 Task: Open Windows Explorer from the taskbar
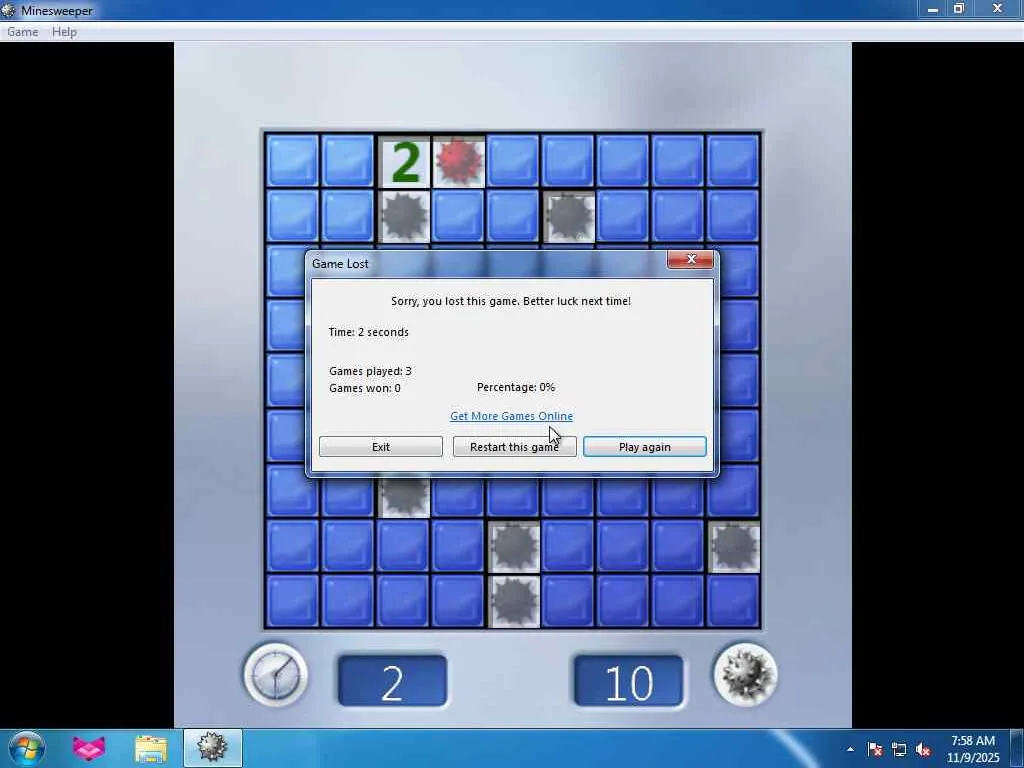point(151,748)
